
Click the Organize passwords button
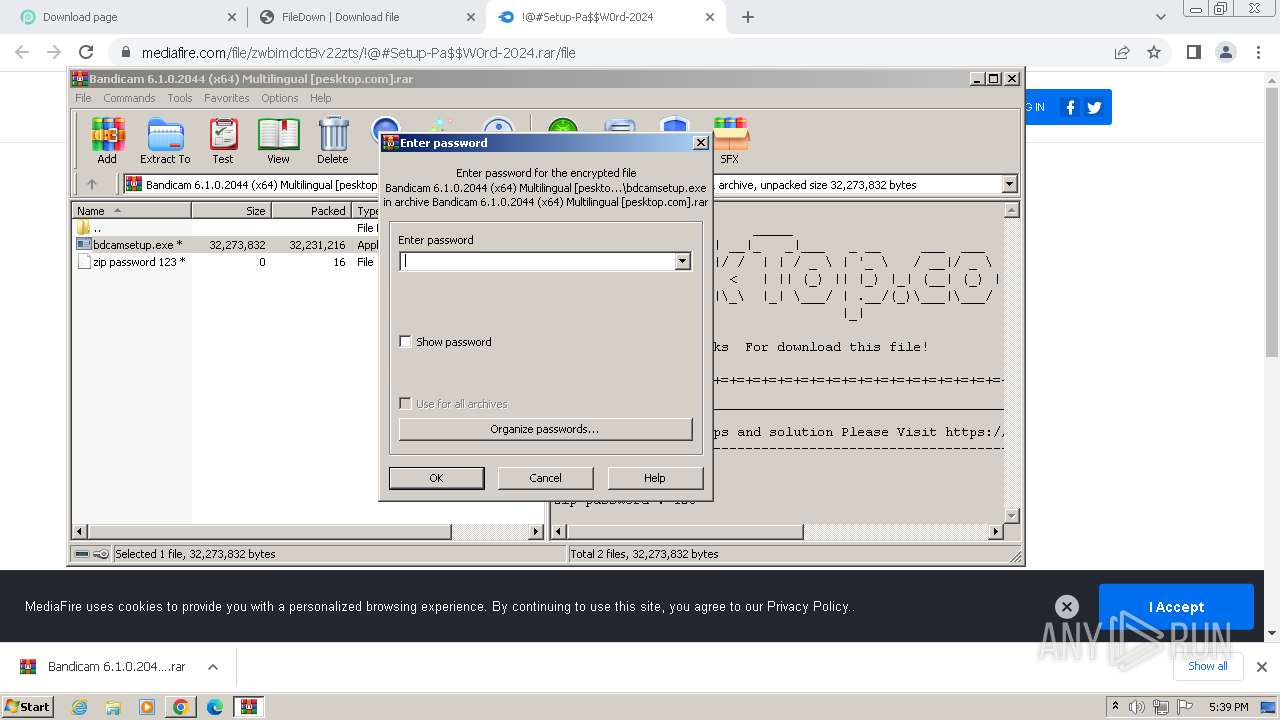[545, 429]
